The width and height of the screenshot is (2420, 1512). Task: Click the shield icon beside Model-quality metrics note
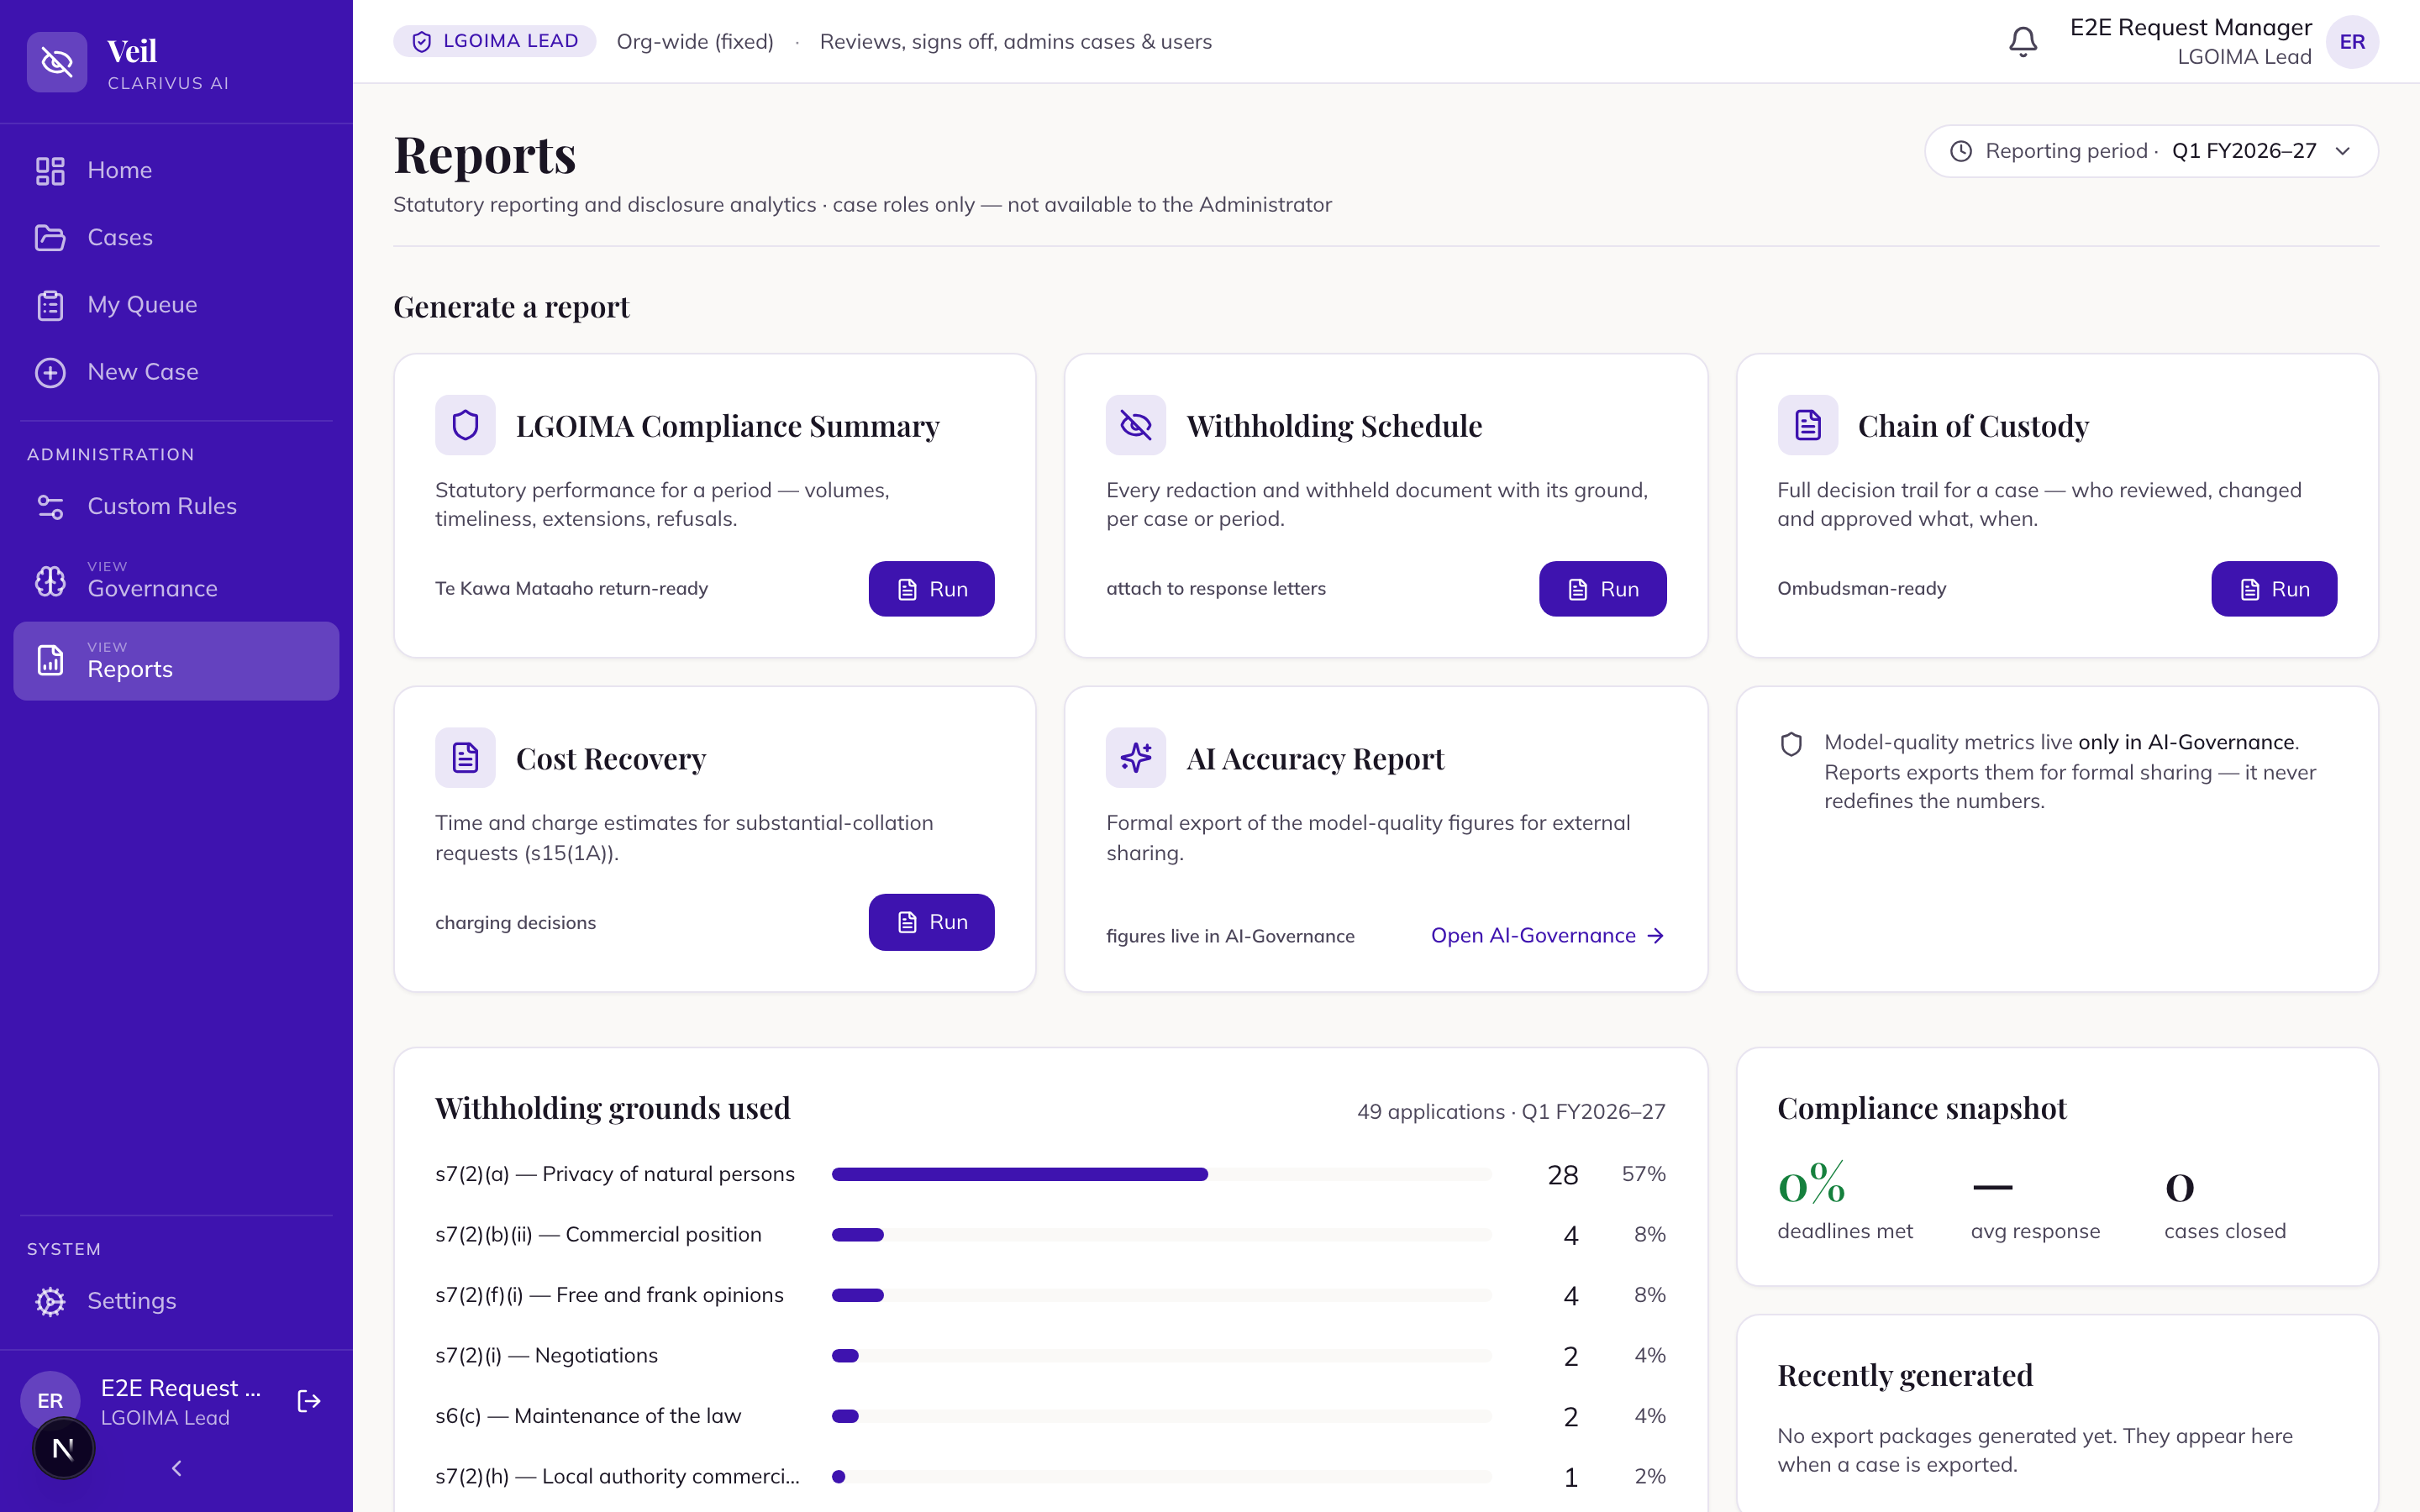click(1791, 744)
